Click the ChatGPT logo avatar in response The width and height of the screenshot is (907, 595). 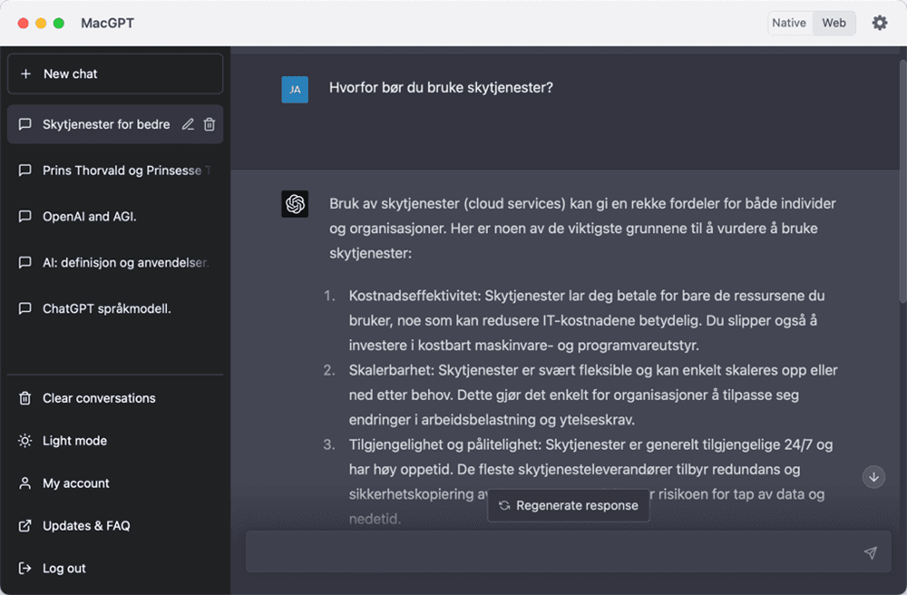click(295, 204)
